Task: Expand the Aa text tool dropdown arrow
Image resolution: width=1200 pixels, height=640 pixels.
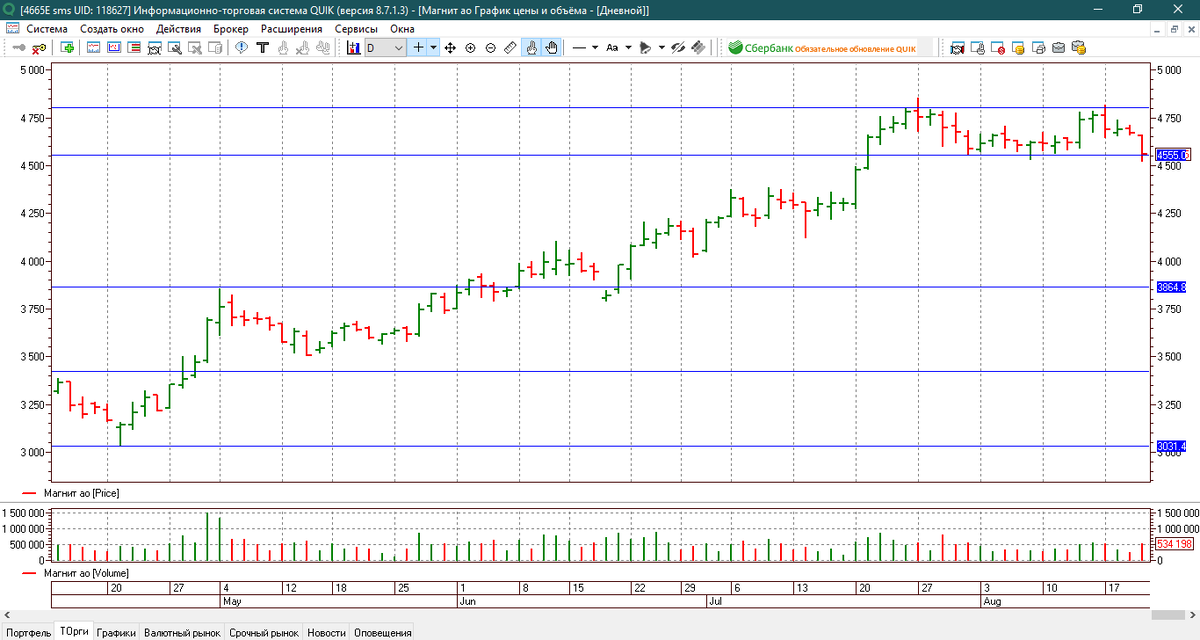Action: (628, 47)
